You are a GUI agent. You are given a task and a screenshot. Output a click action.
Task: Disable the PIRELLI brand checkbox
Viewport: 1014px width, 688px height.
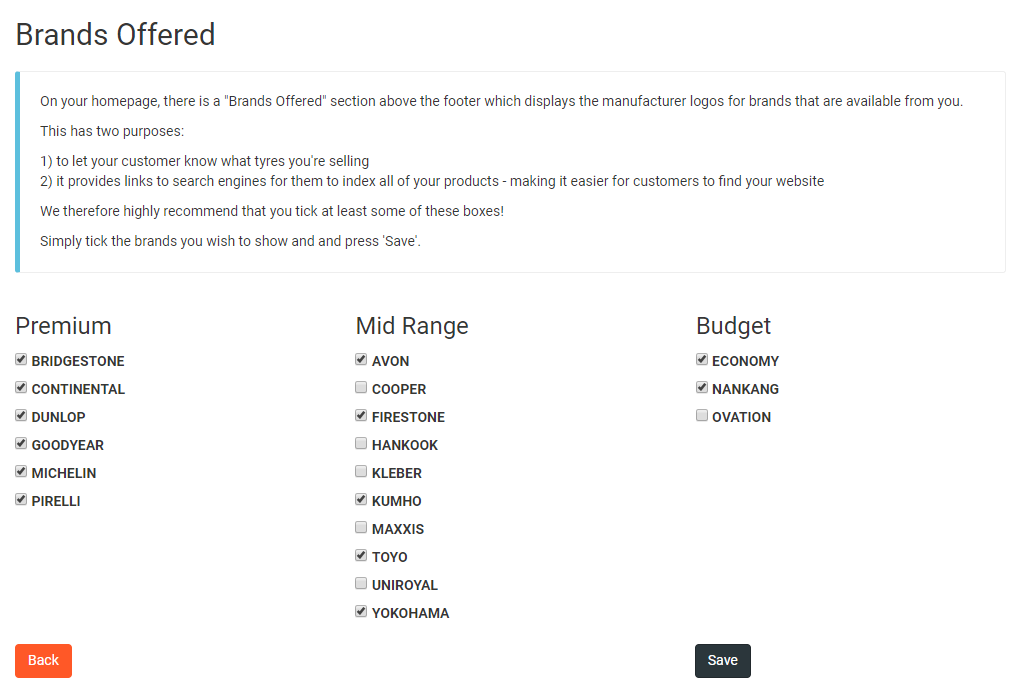click(x=21, y=499)
